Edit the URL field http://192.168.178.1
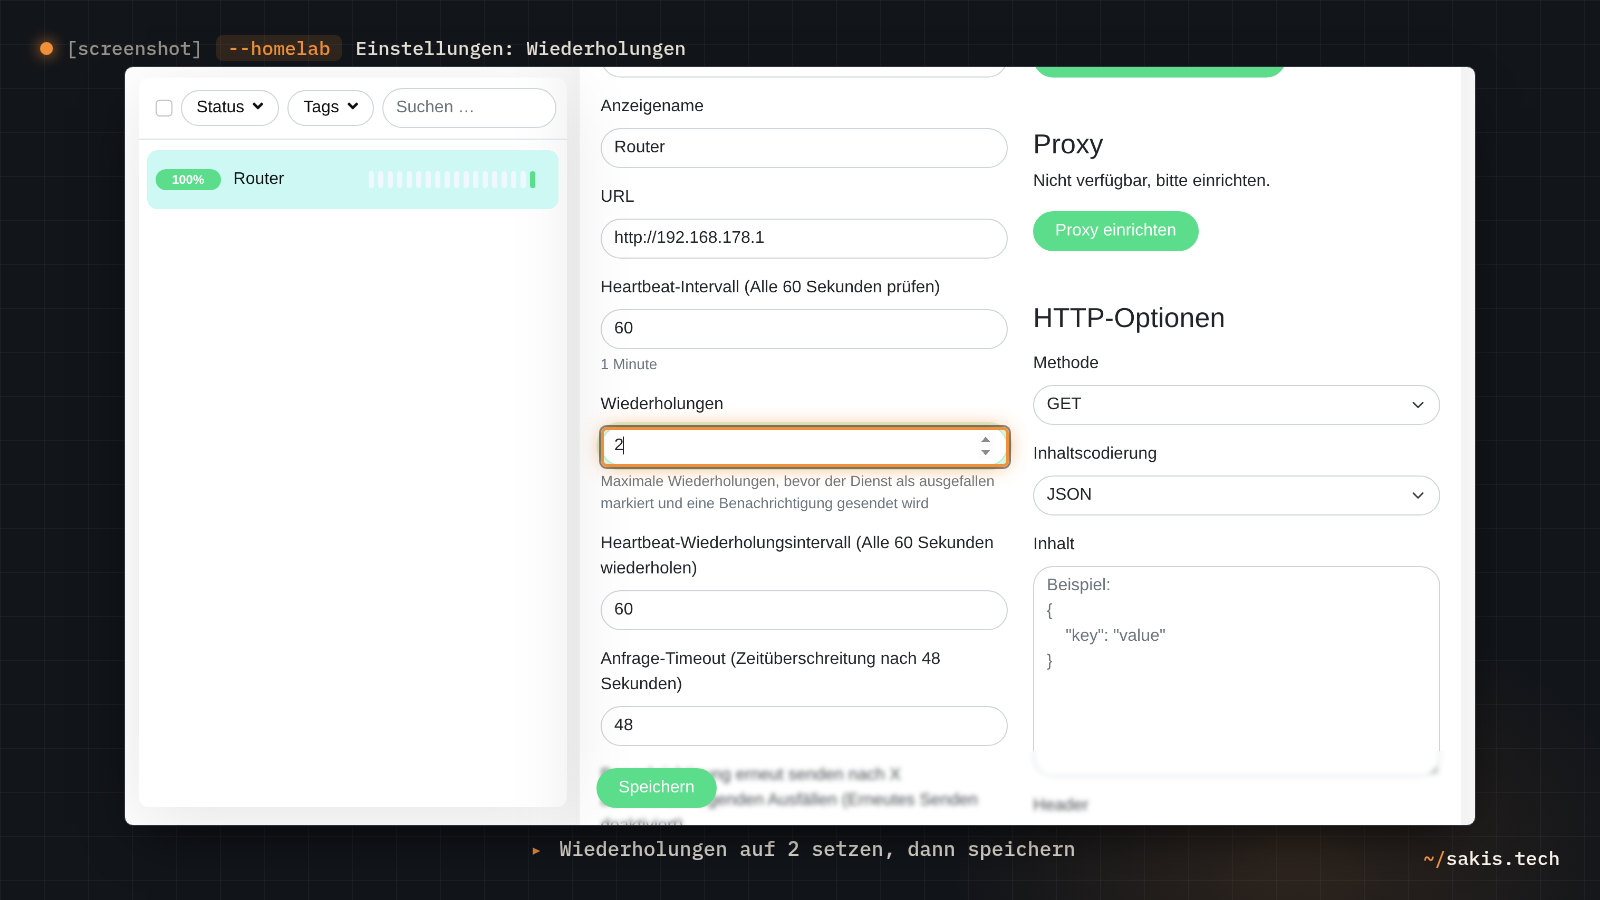The image size is (1600, 900). point(804,238)
